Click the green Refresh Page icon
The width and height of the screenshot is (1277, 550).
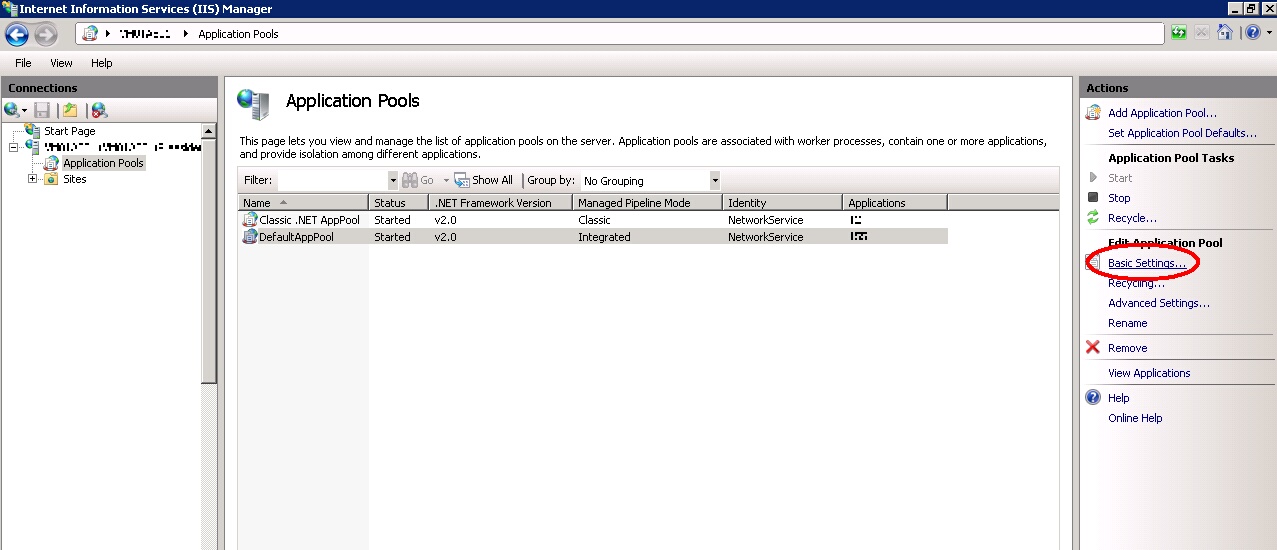point(1179,33)
